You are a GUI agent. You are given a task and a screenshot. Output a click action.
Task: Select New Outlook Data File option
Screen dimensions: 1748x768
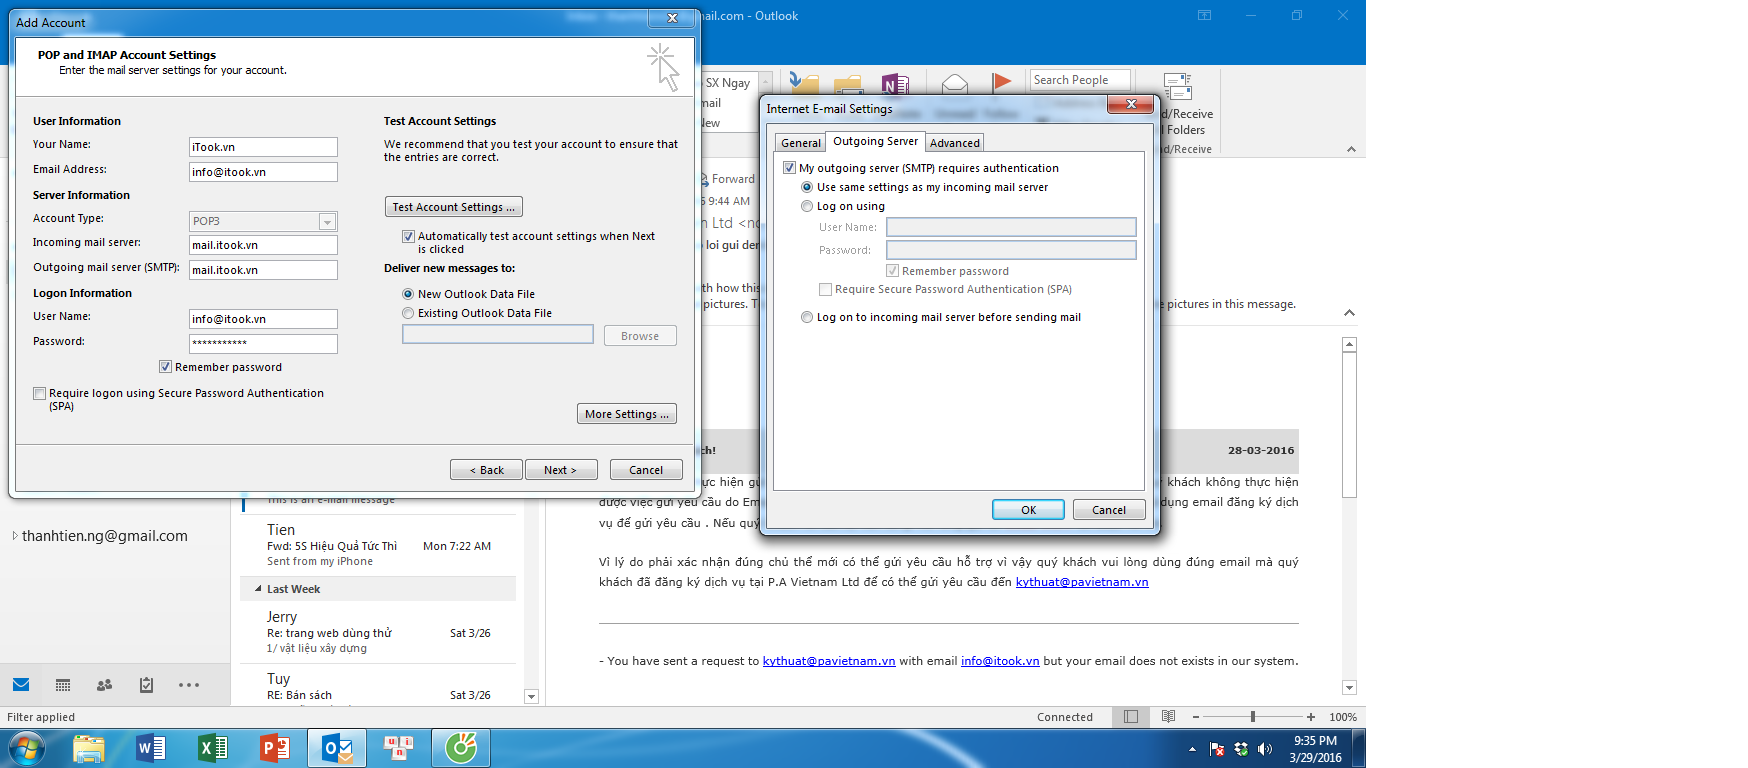[408, 294]
